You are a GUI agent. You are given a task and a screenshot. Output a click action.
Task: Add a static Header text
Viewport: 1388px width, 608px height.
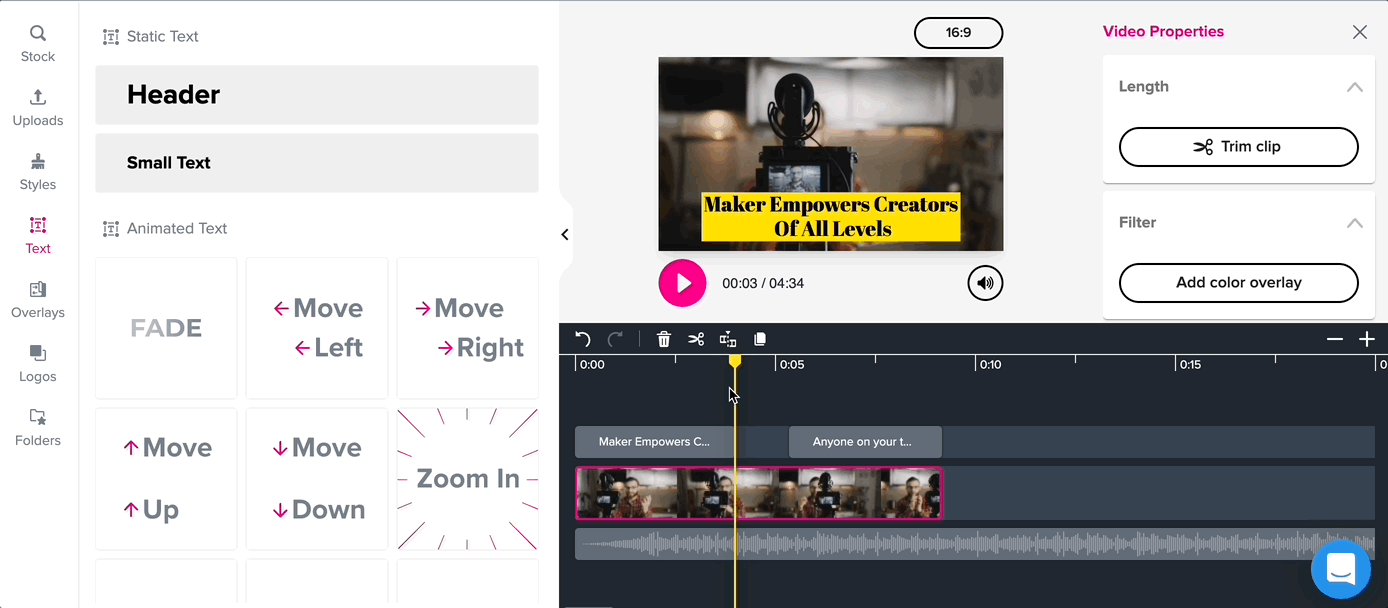pyautogui.click(x=317, y=95)
